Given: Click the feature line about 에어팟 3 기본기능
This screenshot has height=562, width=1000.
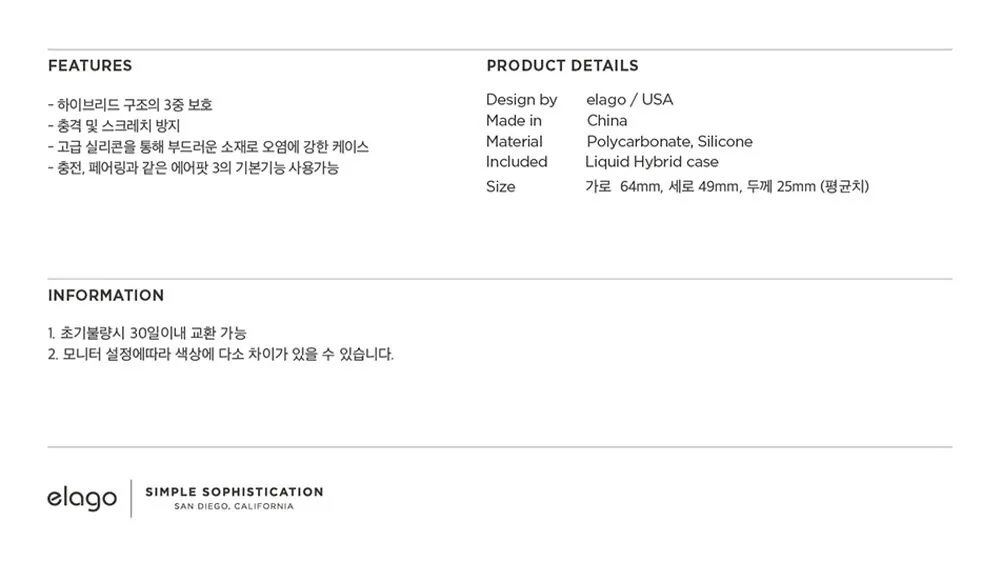Looking at the screenshot, I should point(193,168).
